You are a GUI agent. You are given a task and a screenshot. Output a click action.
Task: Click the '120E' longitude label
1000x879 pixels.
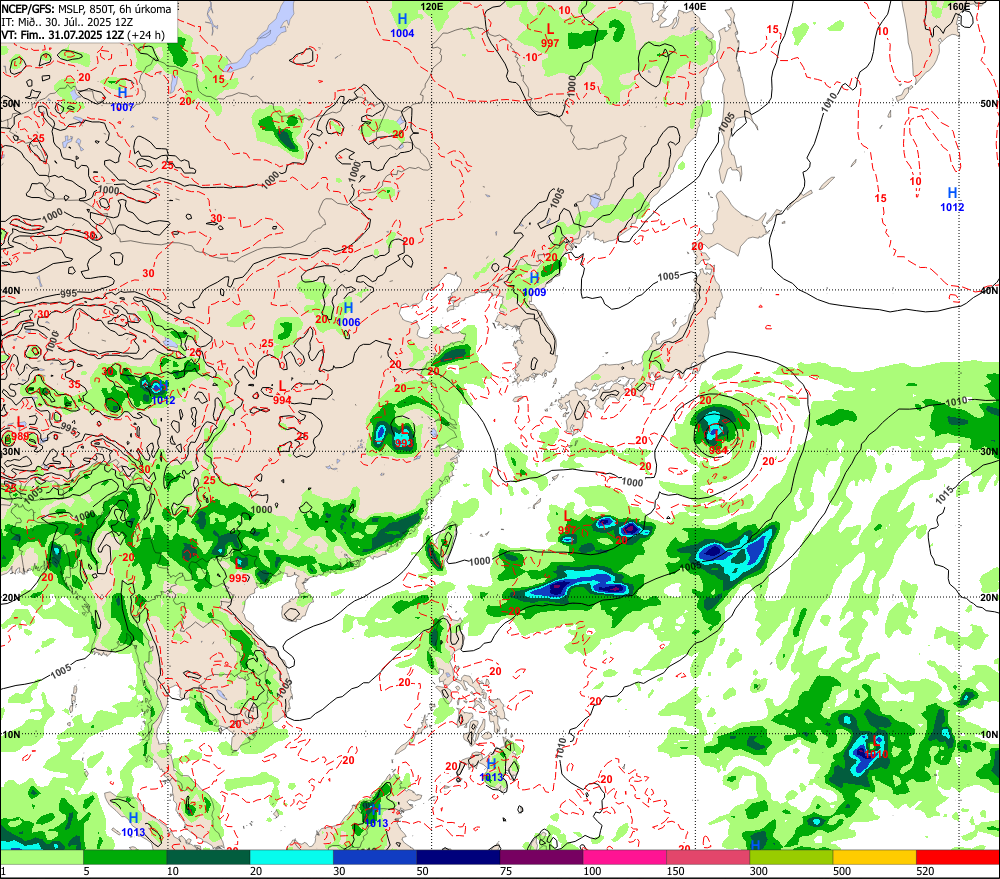pos(432,6)
